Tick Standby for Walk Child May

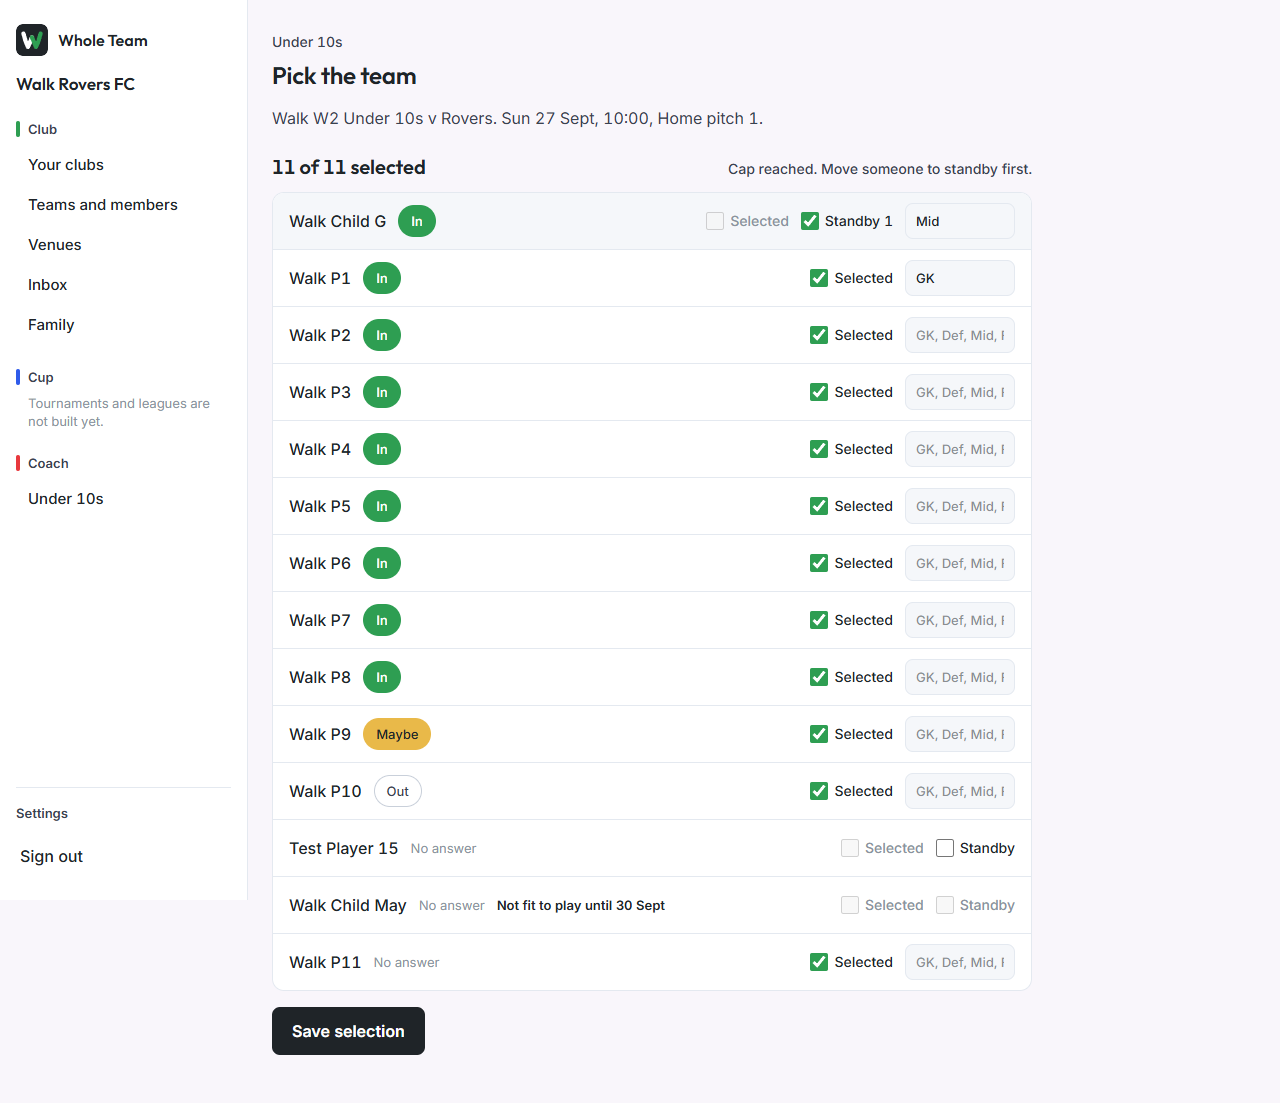coord(945,905)
